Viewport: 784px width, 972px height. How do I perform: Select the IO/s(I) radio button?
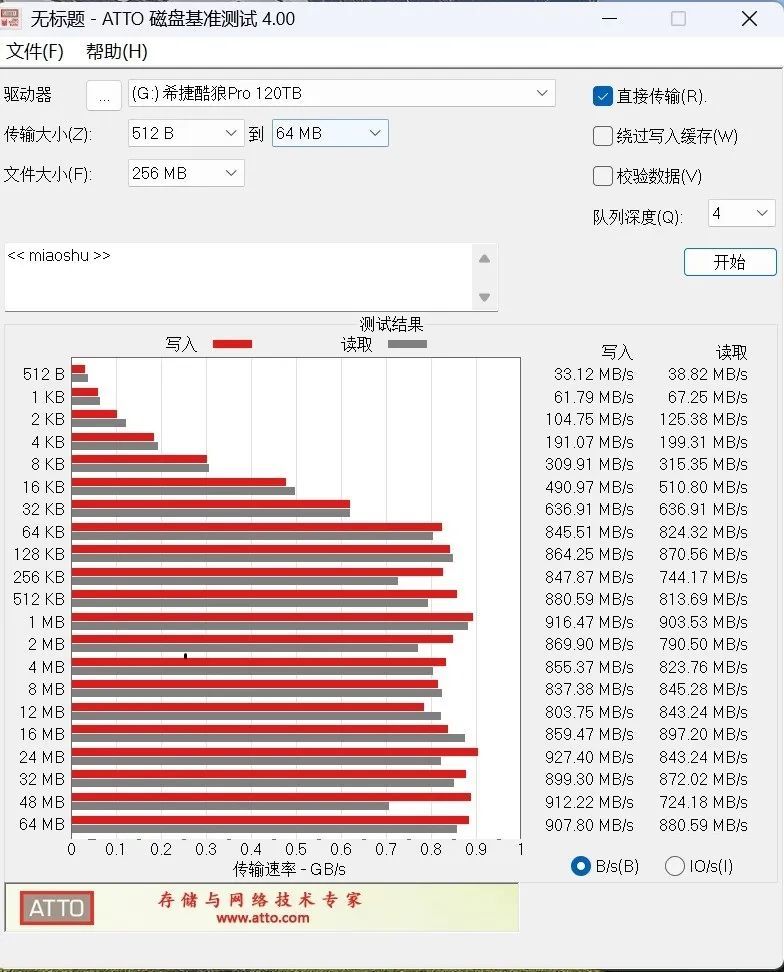coord(674,866)
